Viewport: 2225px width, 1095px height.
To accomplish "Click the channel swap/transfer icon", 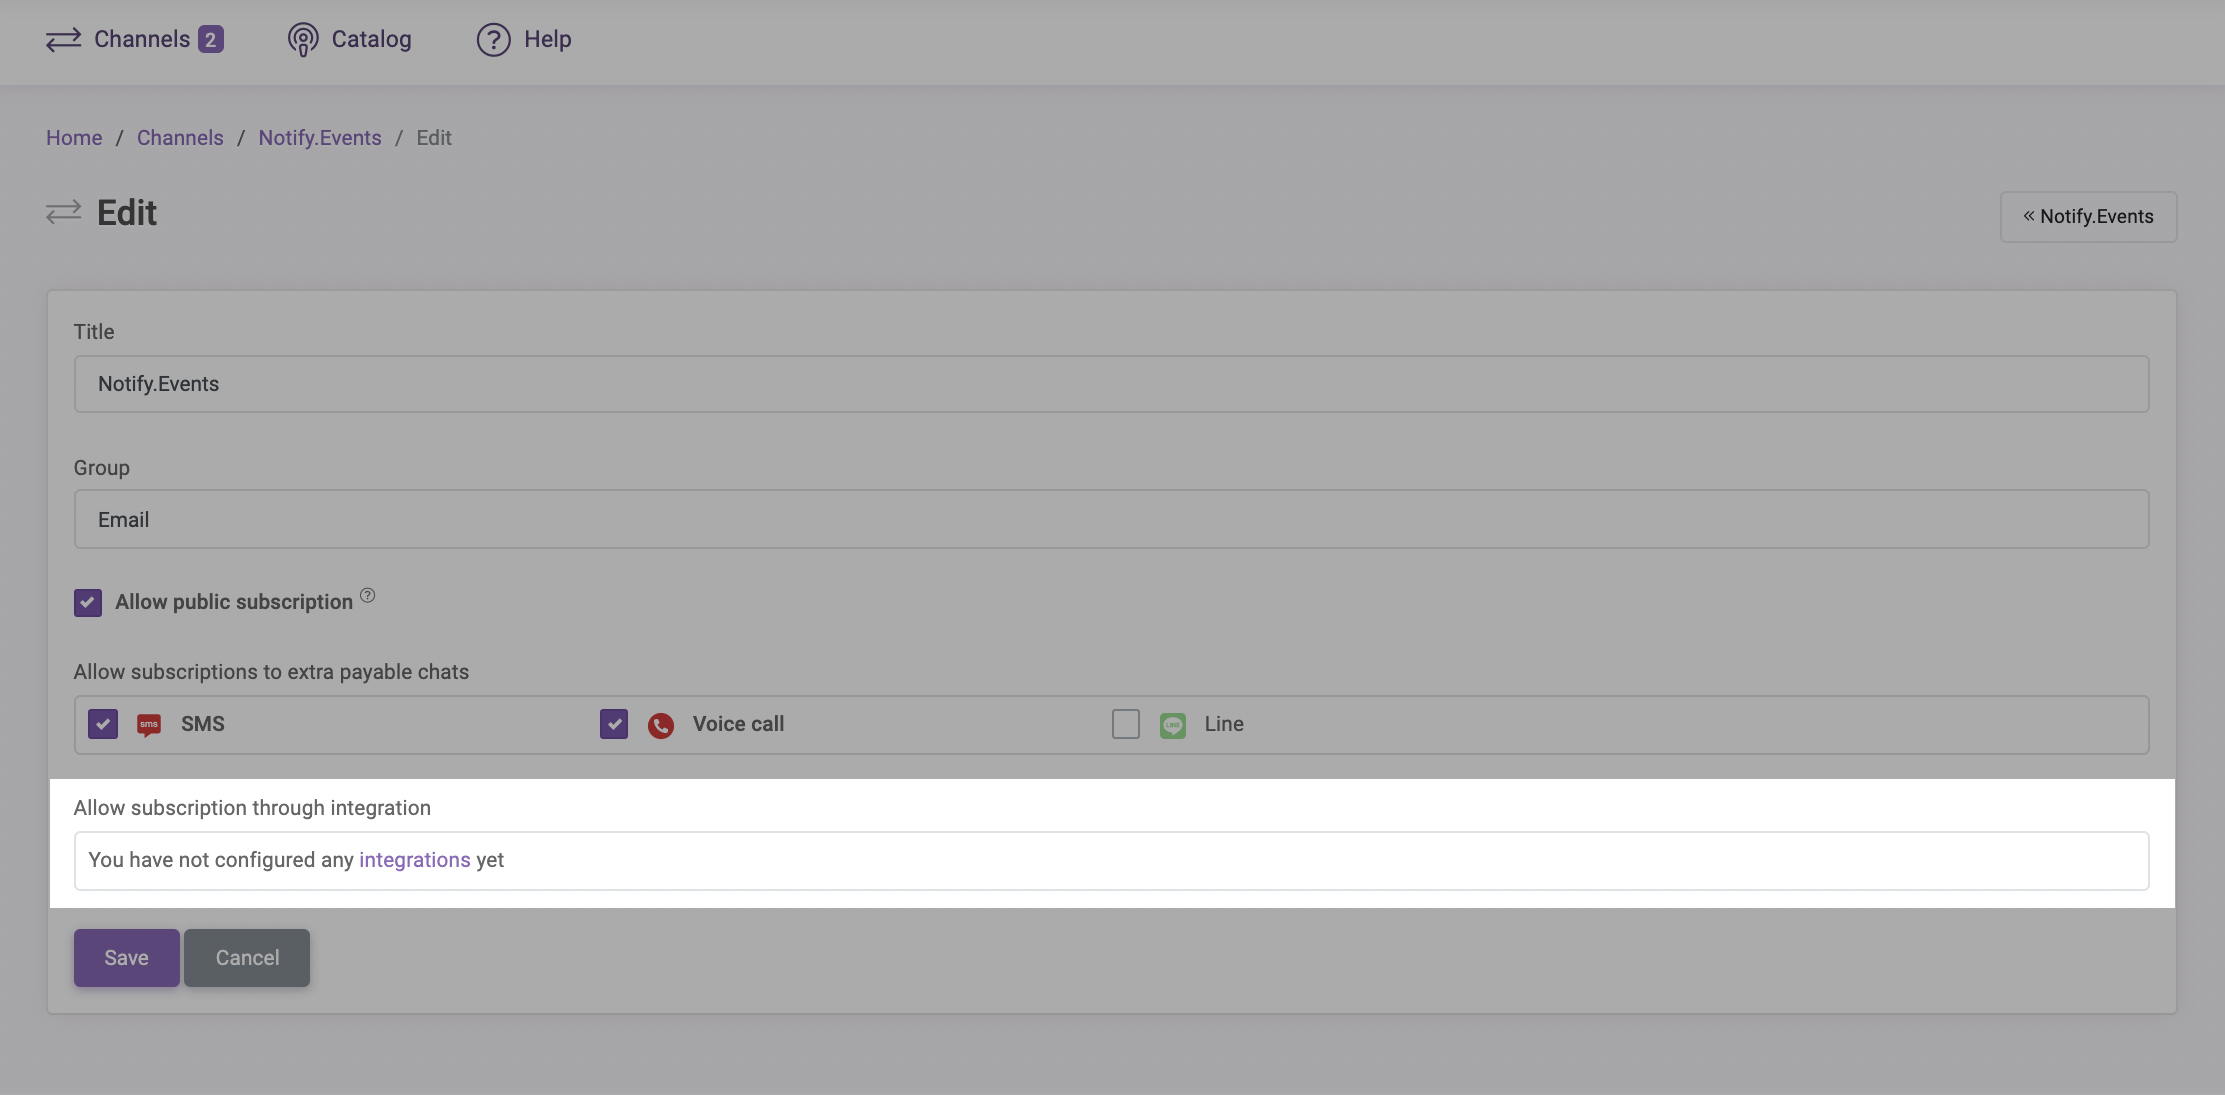I will (x=62, y=38).
